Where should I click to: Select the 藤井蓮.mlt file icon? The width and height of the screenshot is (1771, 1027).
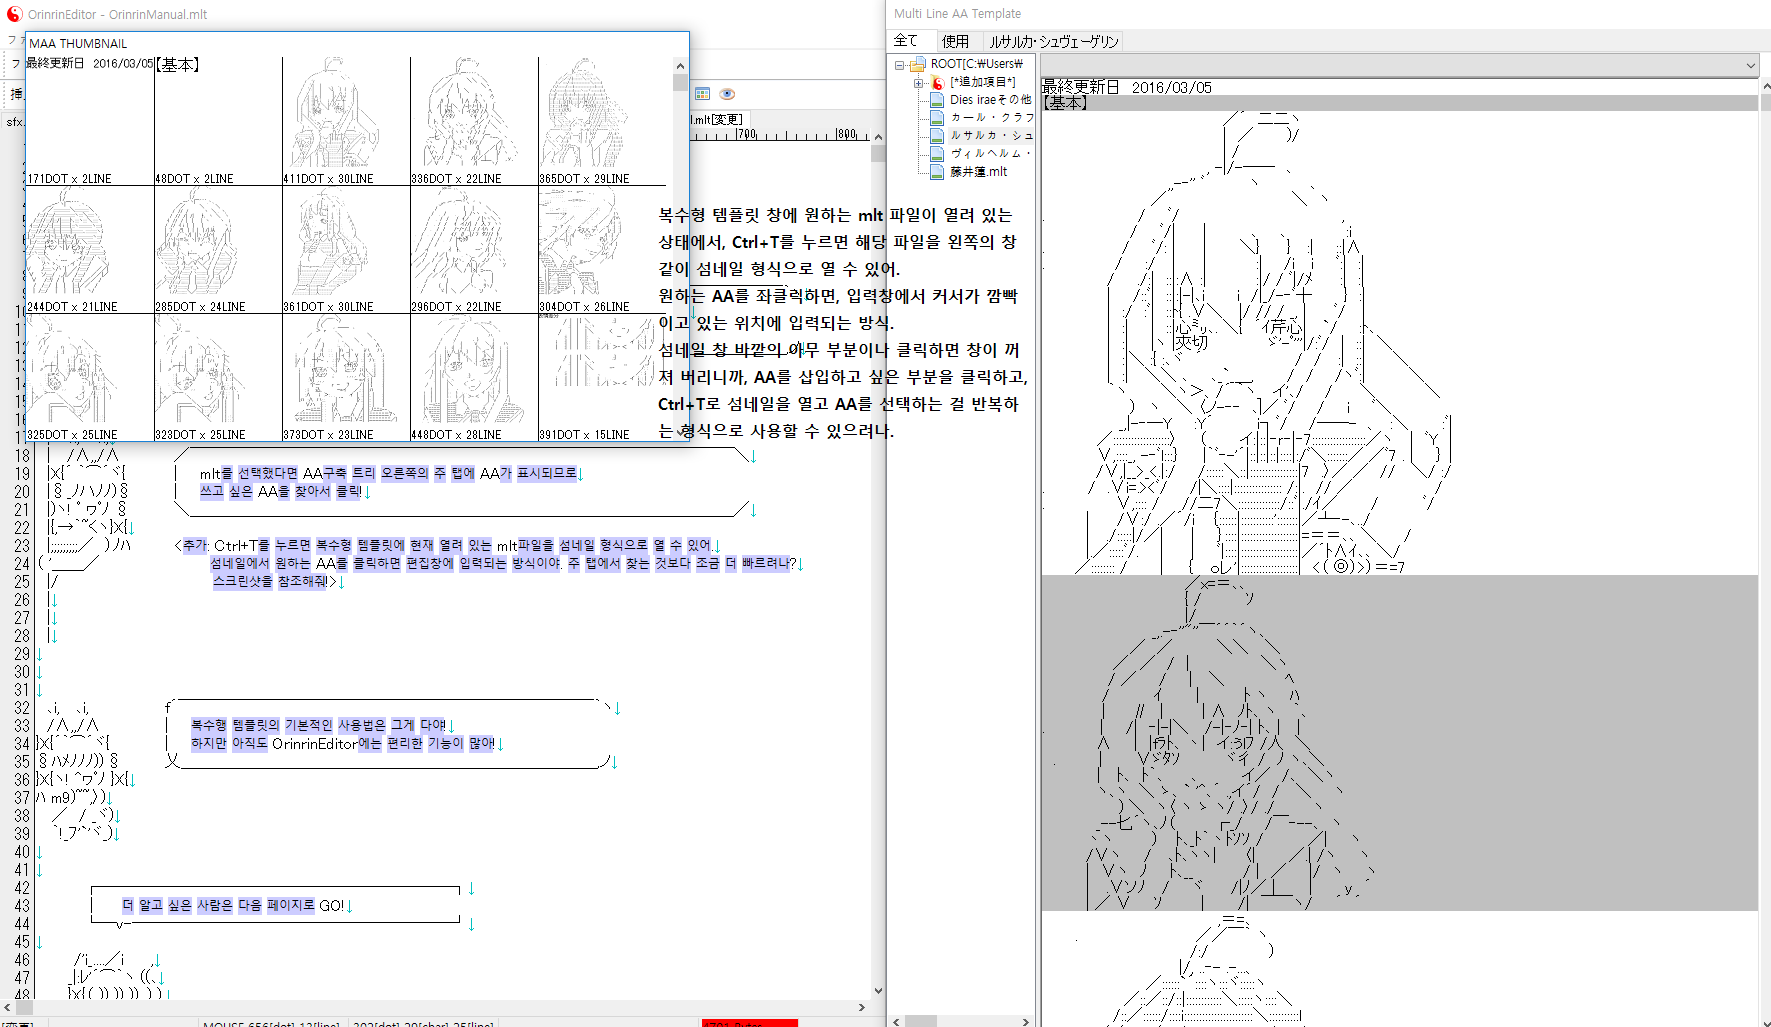point(937,172)
